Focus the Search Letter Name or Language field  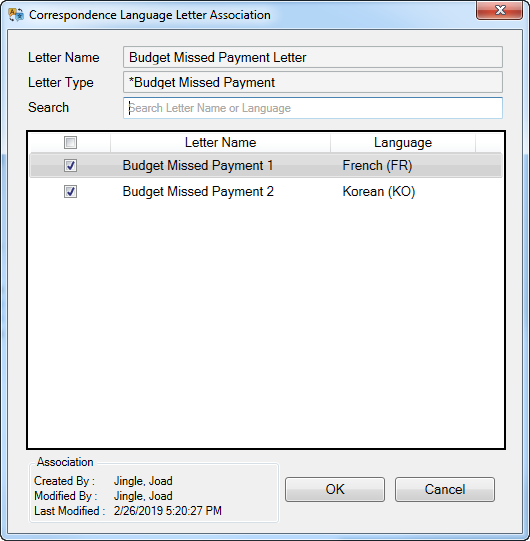313,108
